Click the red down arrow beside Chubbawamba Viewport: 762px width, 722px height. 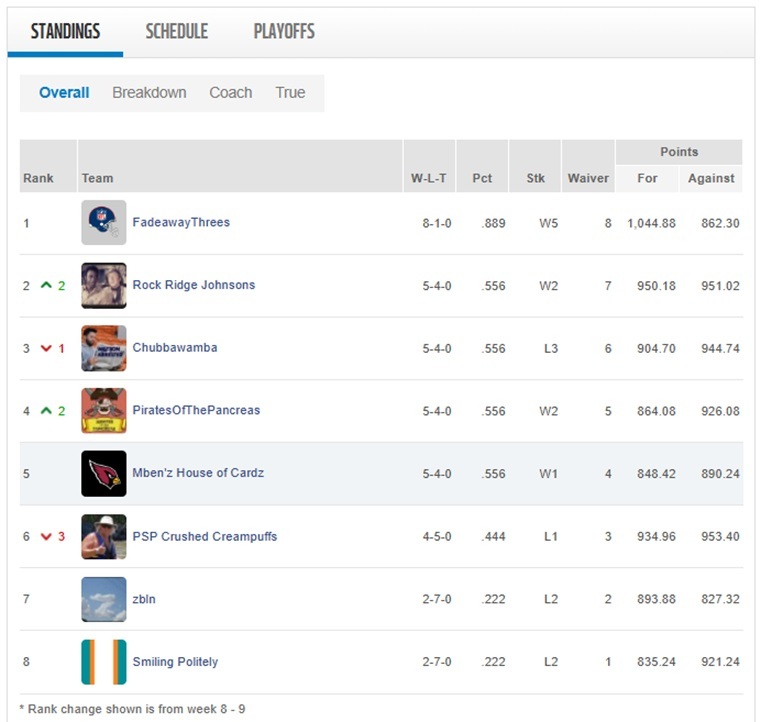coord(46,348)
